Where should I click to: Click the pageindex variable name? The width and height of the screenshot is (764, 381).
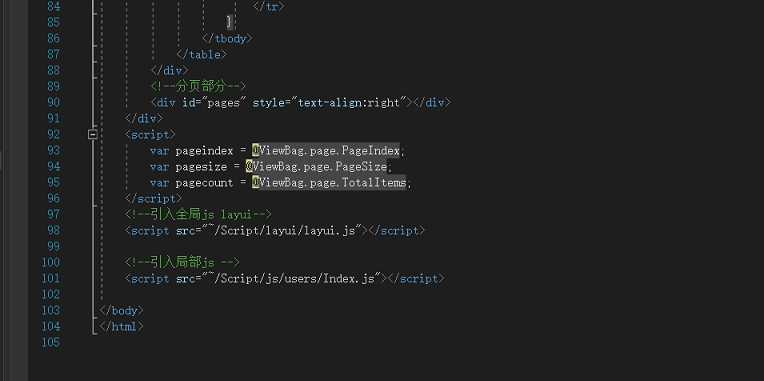click(204, 151)
